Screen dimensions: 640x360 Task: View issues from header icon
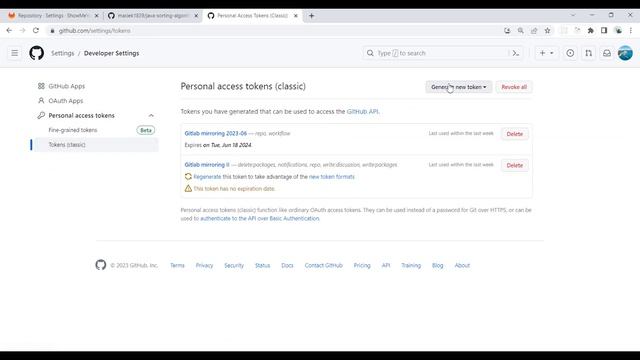(x=570, y=53)
